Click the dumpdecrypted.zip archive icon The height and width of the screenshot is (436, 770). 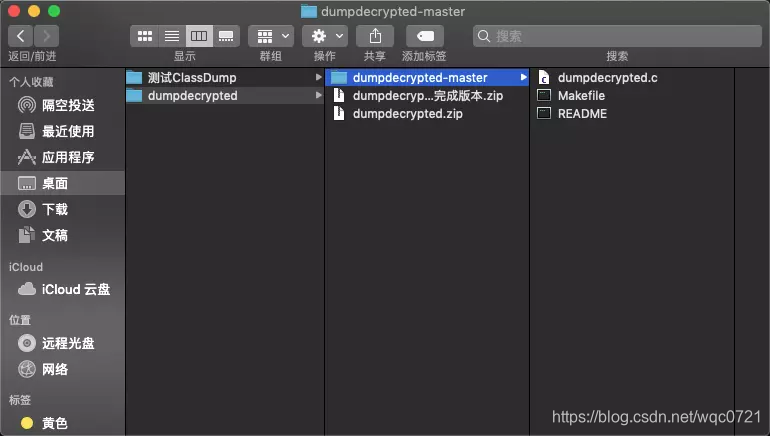pyautogui.click(x=339, y=113)
